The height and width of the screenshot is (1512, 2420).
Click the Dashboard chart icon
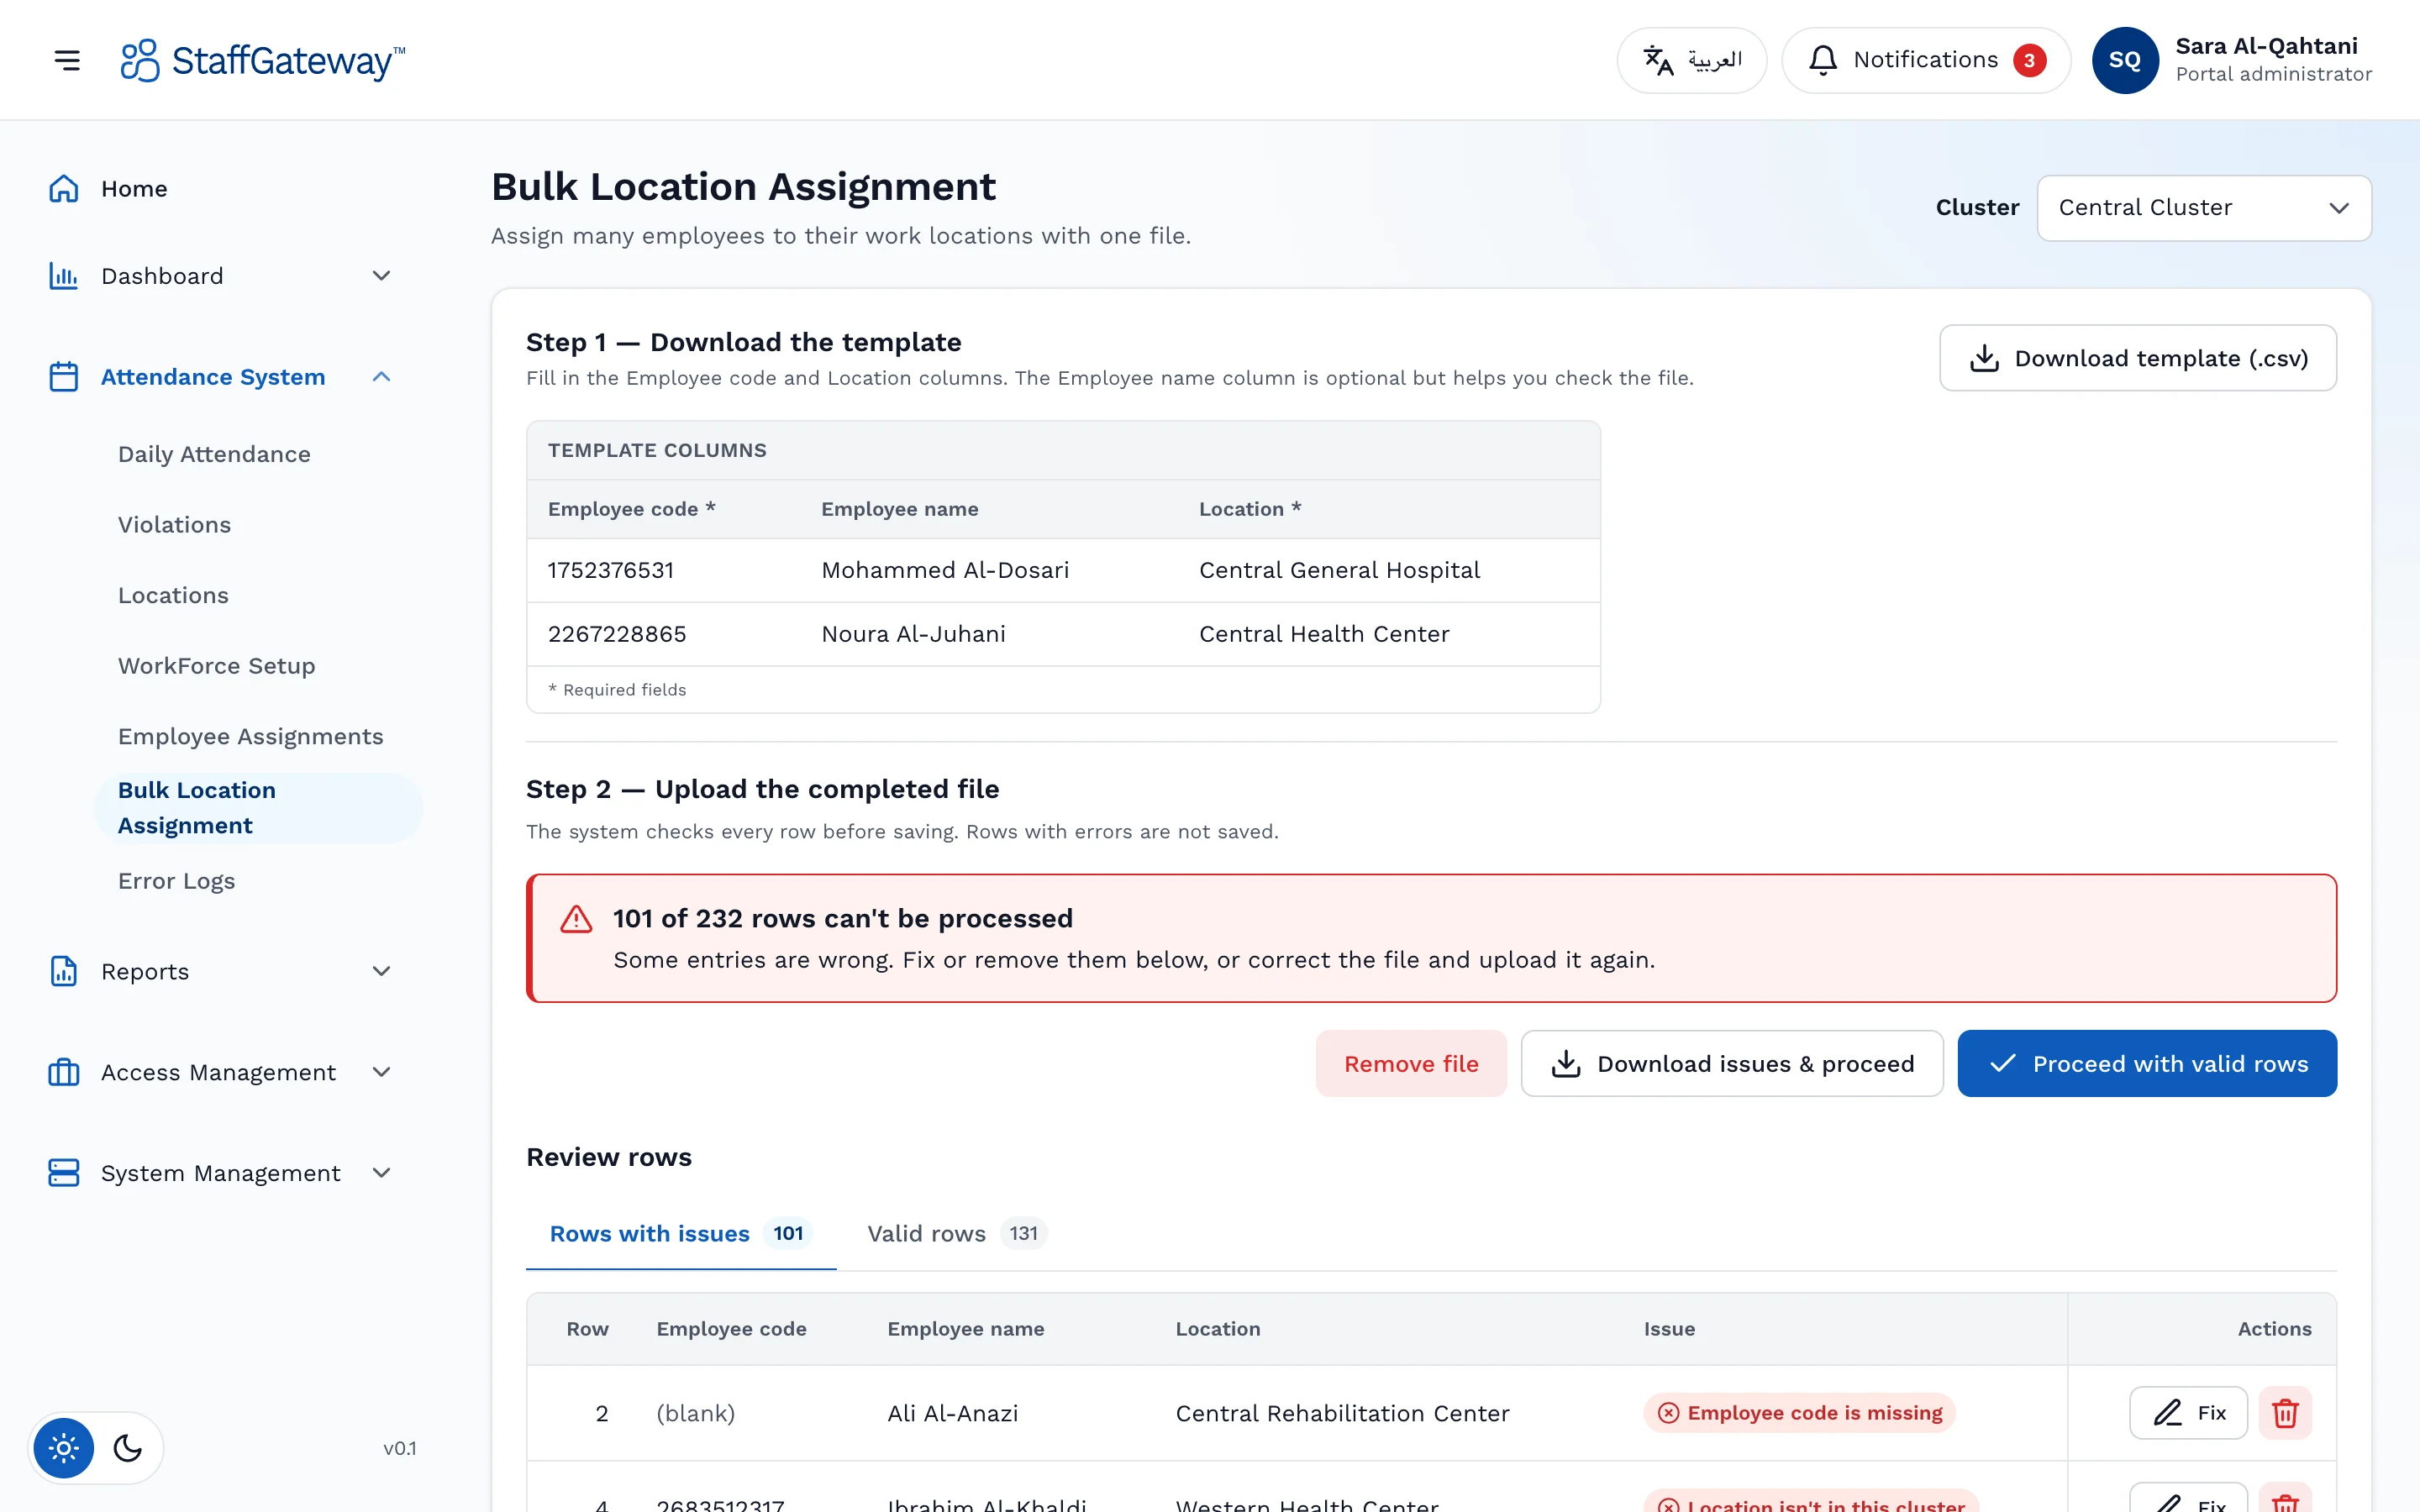[64, 276]
